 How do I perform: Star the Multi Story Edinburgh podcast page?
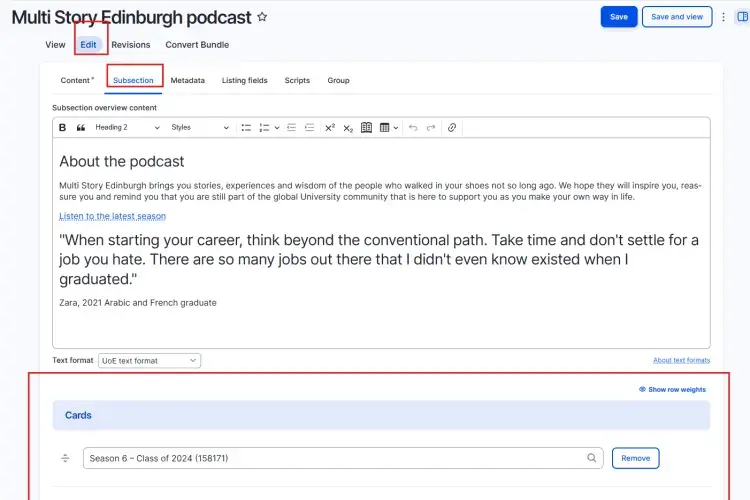tap(262, 17)
